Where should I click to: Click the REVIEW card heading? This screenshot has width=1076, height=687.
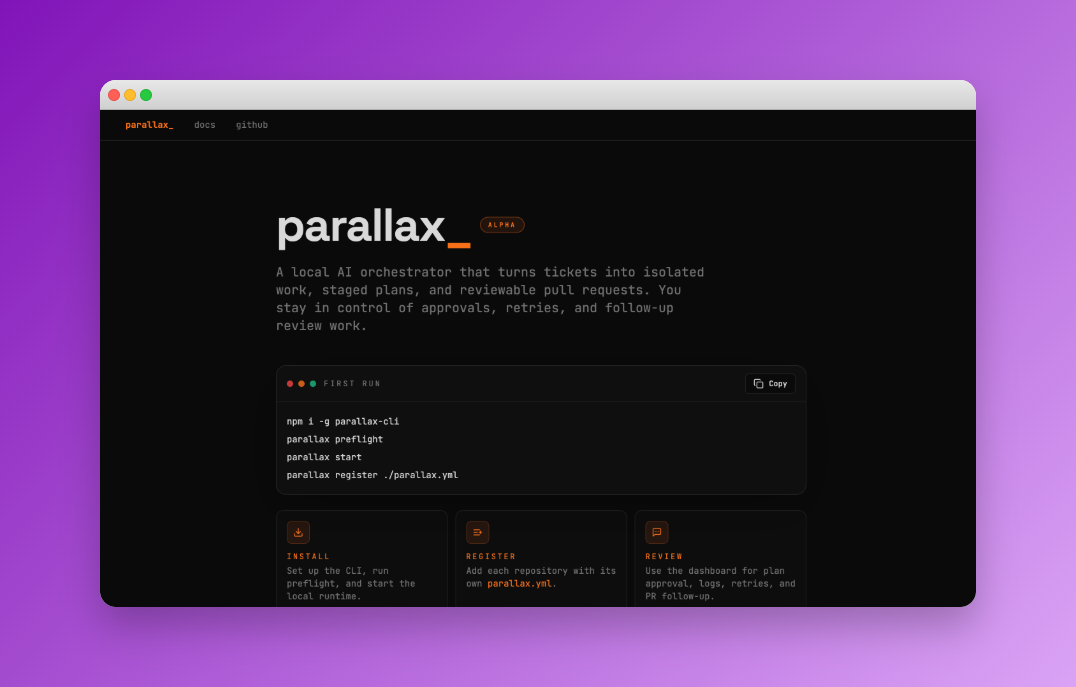(x=662, y=556)
